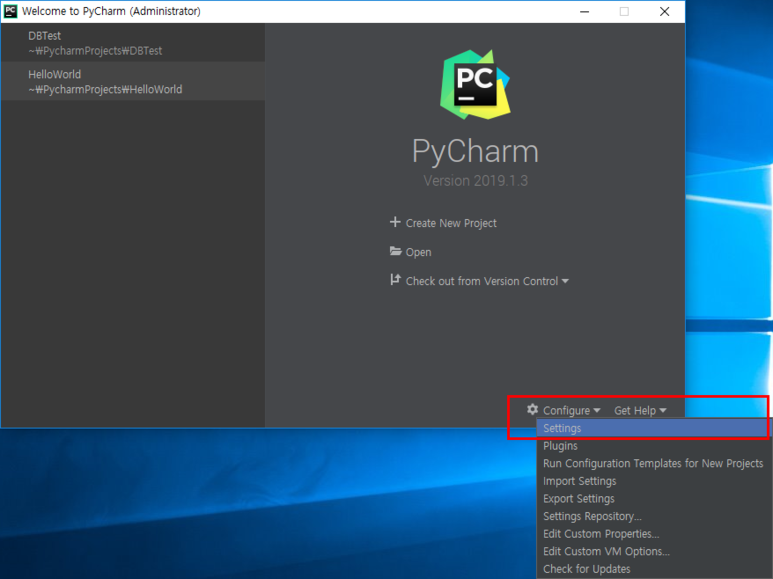Click the Open link
This screenshot has height=579, width=773.
point(418,252)
